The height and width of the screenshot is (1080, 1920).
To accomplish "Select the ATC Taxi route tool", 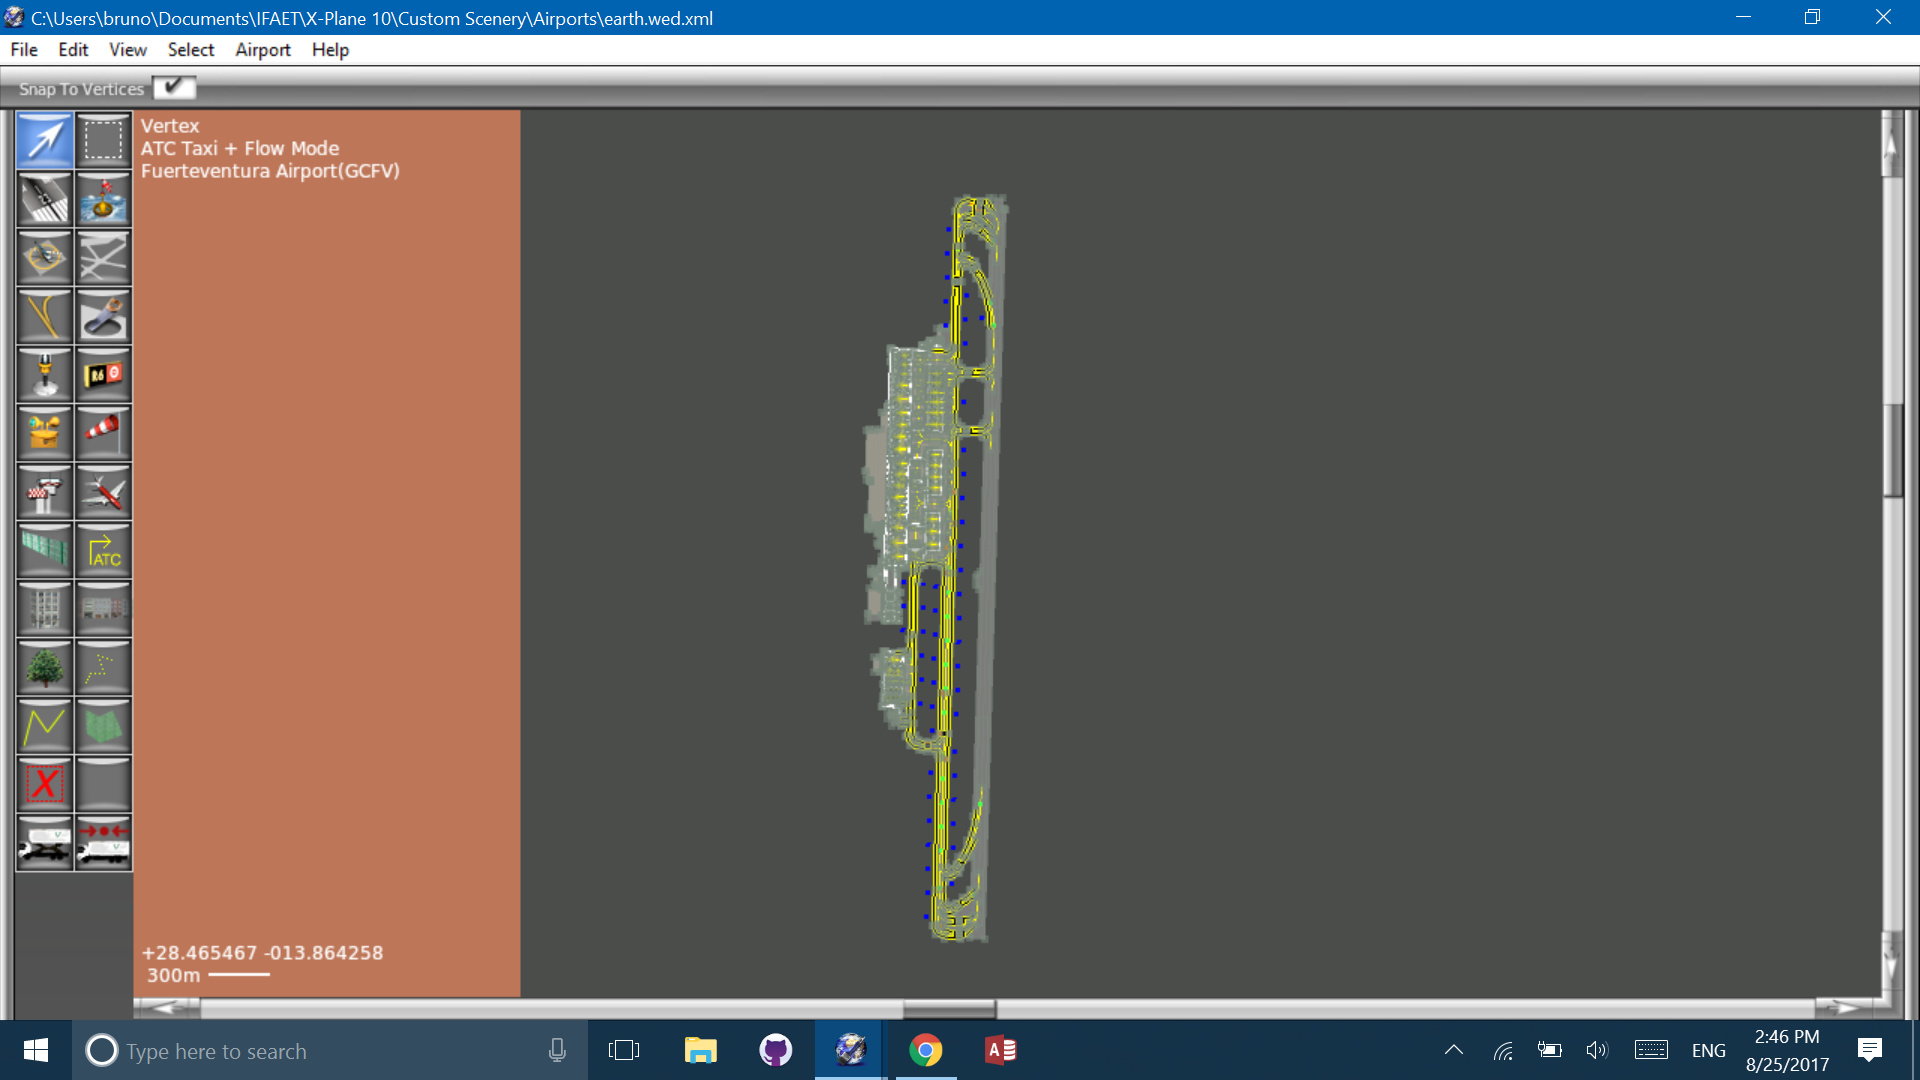I will click(x=103, y=550).
